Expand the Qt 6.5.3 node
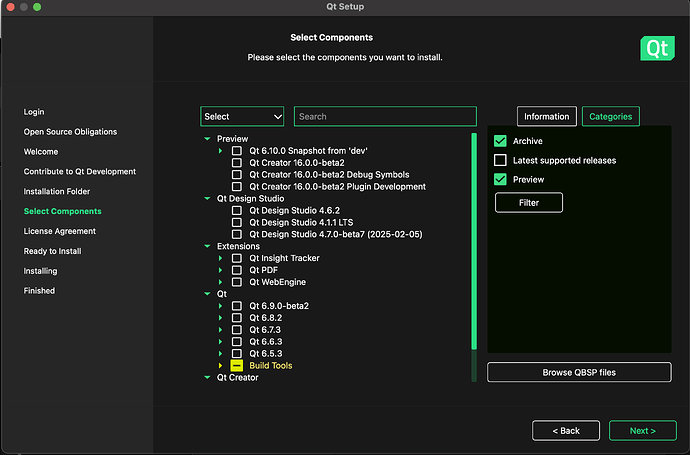The width and height of the screenshot is (690, 455). point(220,353)
